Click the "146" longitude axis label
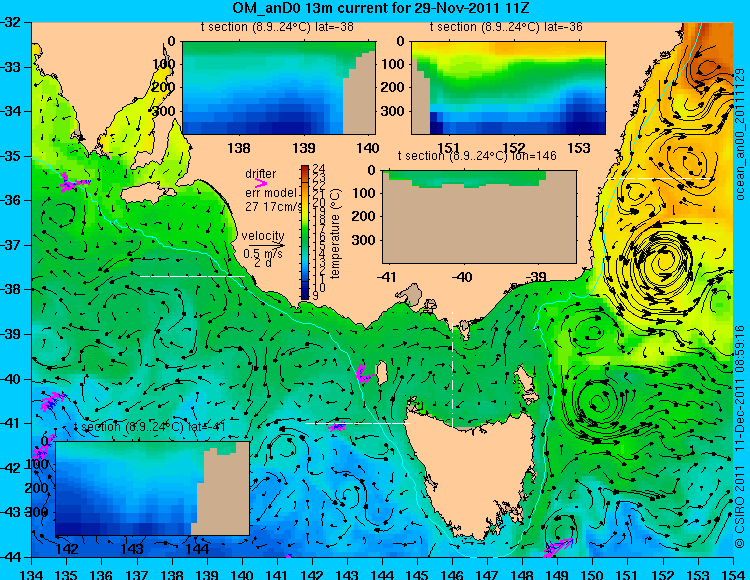Viewport: 750px width, 580px height. [452, 573]
